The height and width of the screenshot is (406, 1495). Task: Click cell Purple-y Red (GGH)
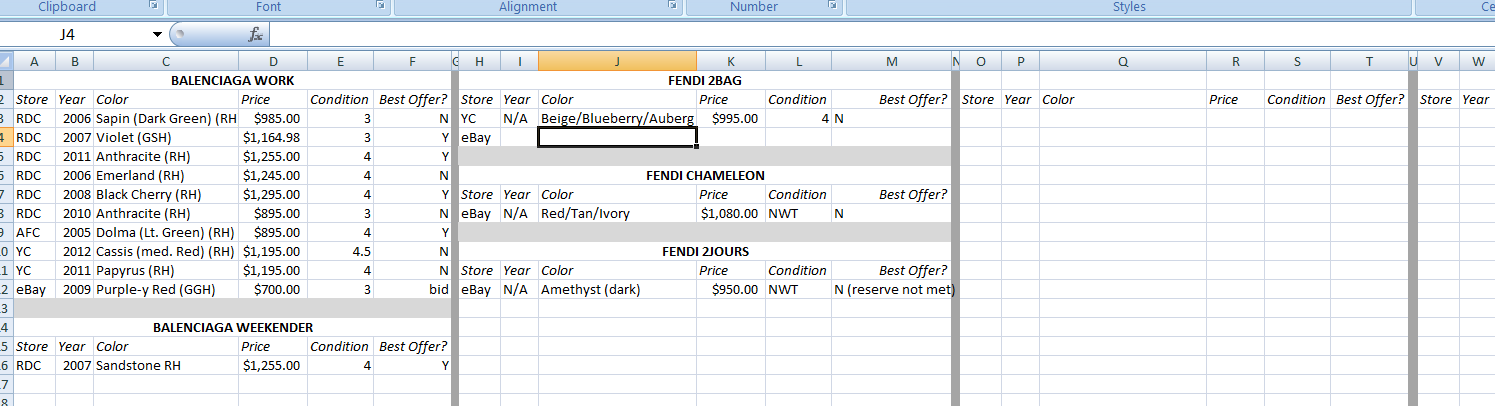point(166,289)
